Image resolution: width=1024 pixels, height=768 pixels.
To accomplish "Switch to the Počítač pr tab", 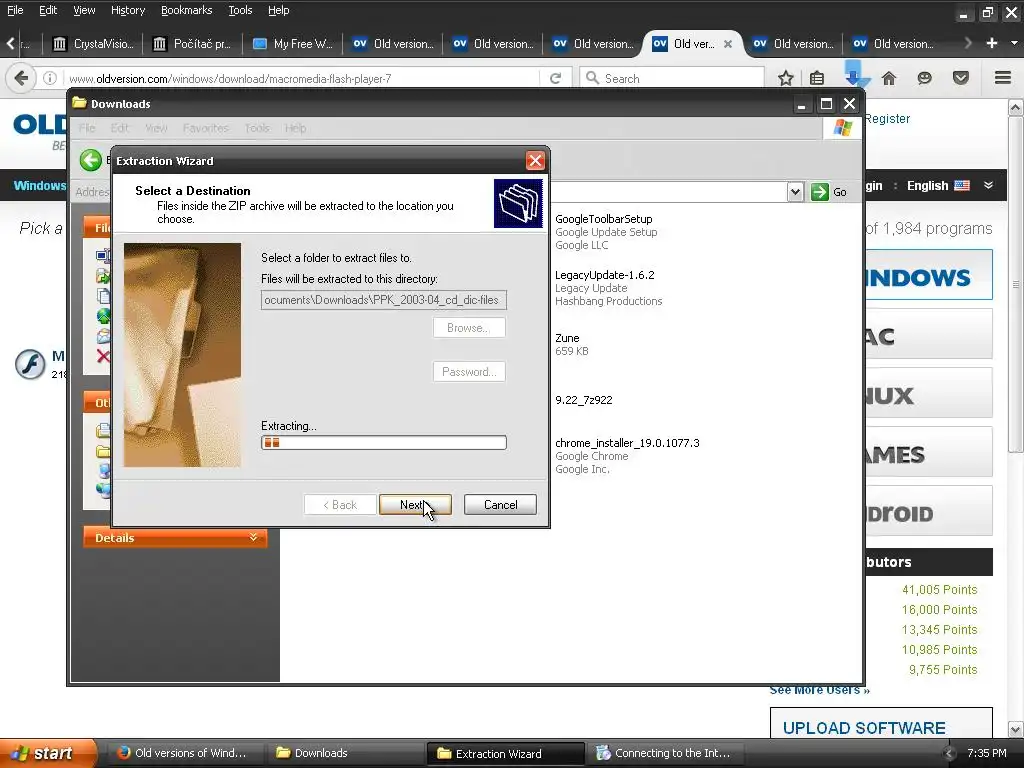I will 193,44.
